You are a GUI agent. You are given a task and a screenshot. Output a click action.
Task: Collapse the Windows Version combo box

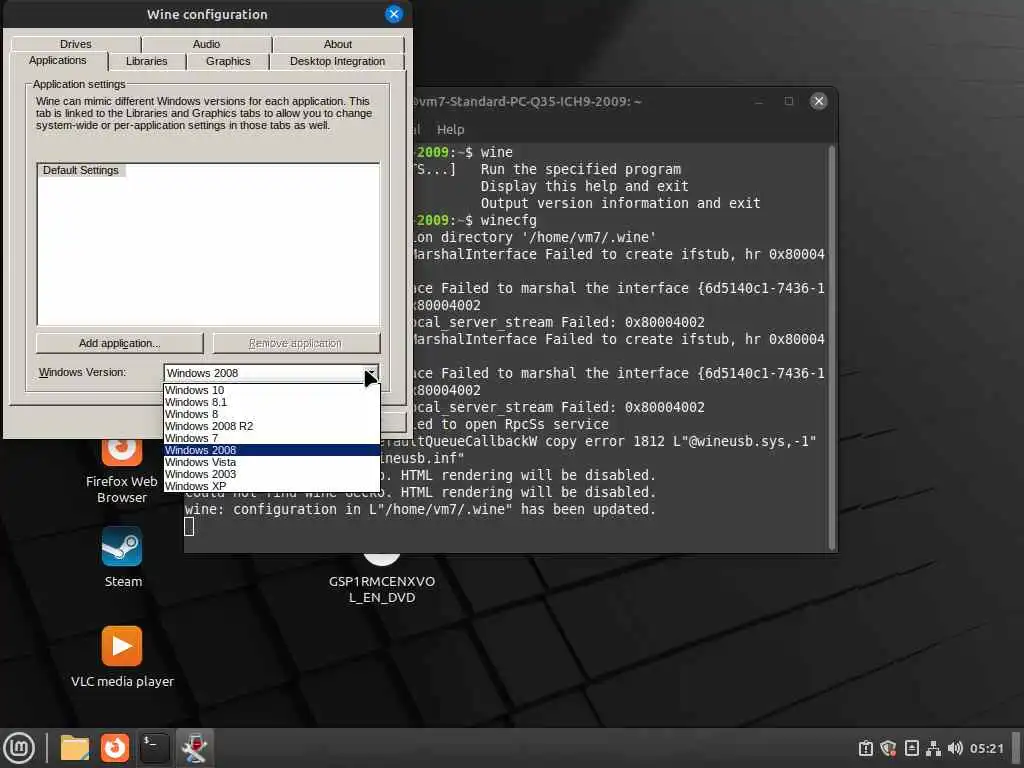pos(370,373)
